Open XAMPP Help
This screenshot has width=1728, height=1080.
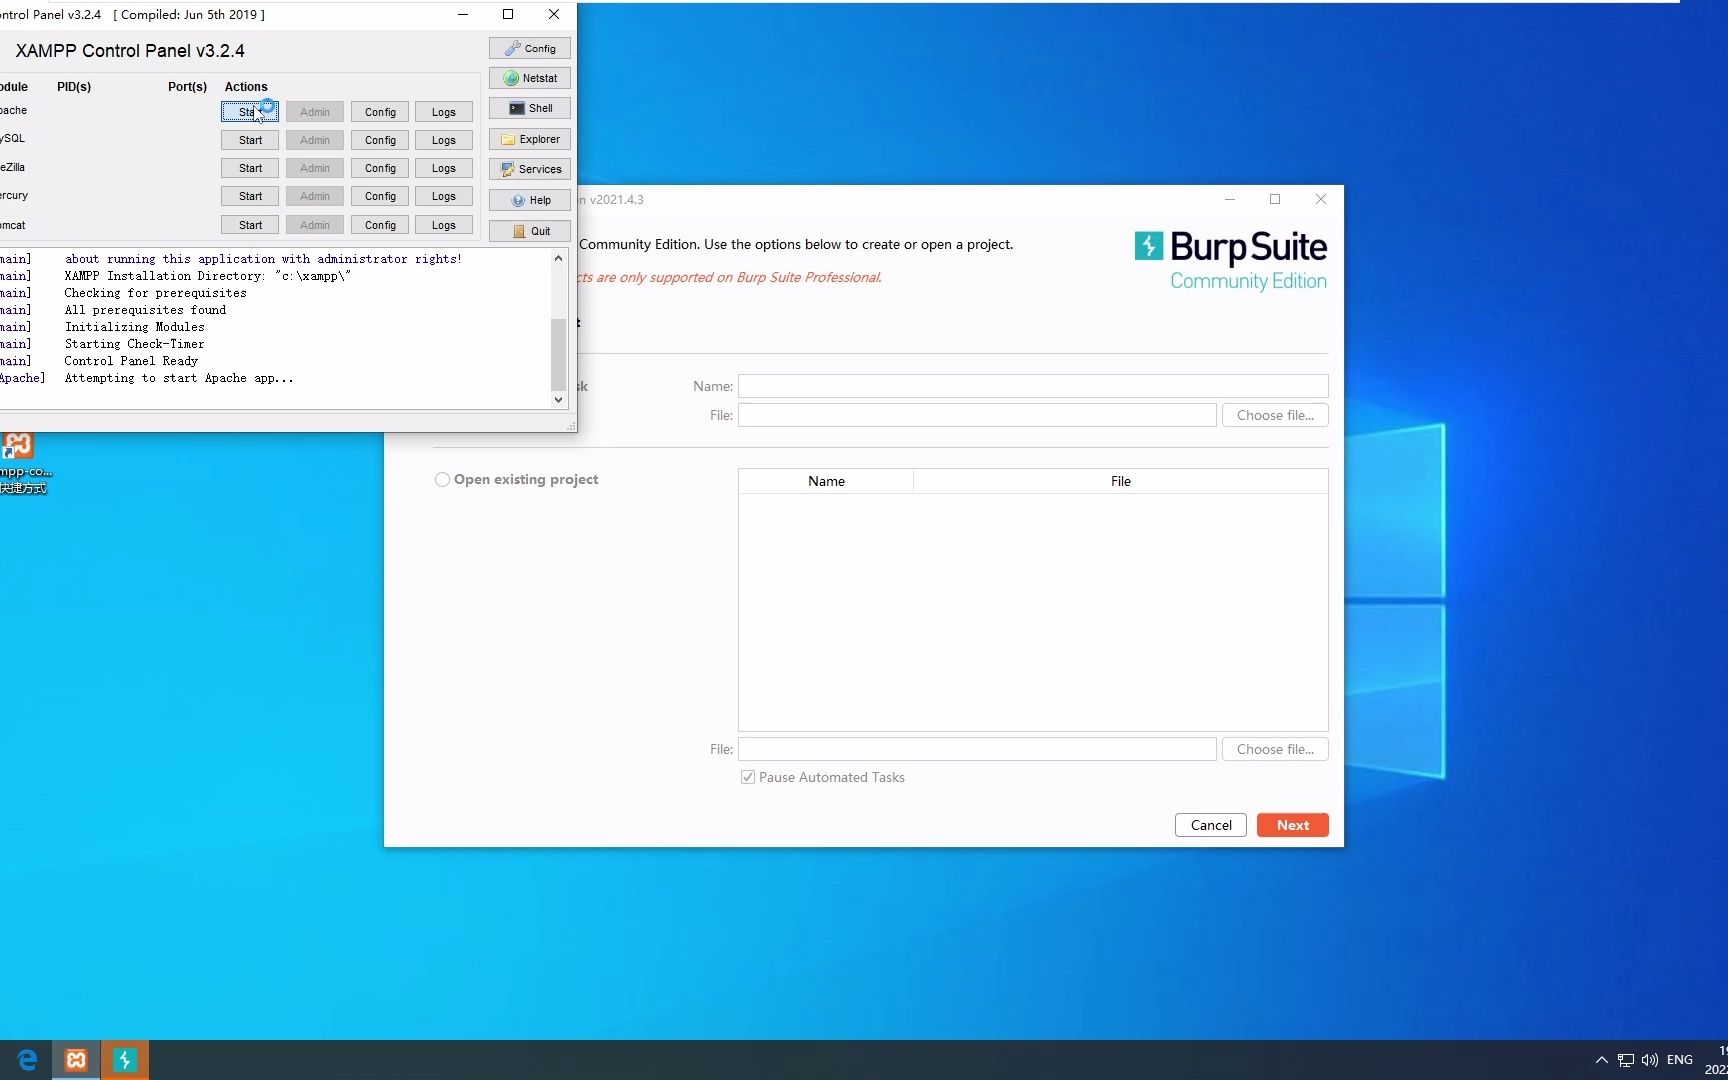(529, 200)
